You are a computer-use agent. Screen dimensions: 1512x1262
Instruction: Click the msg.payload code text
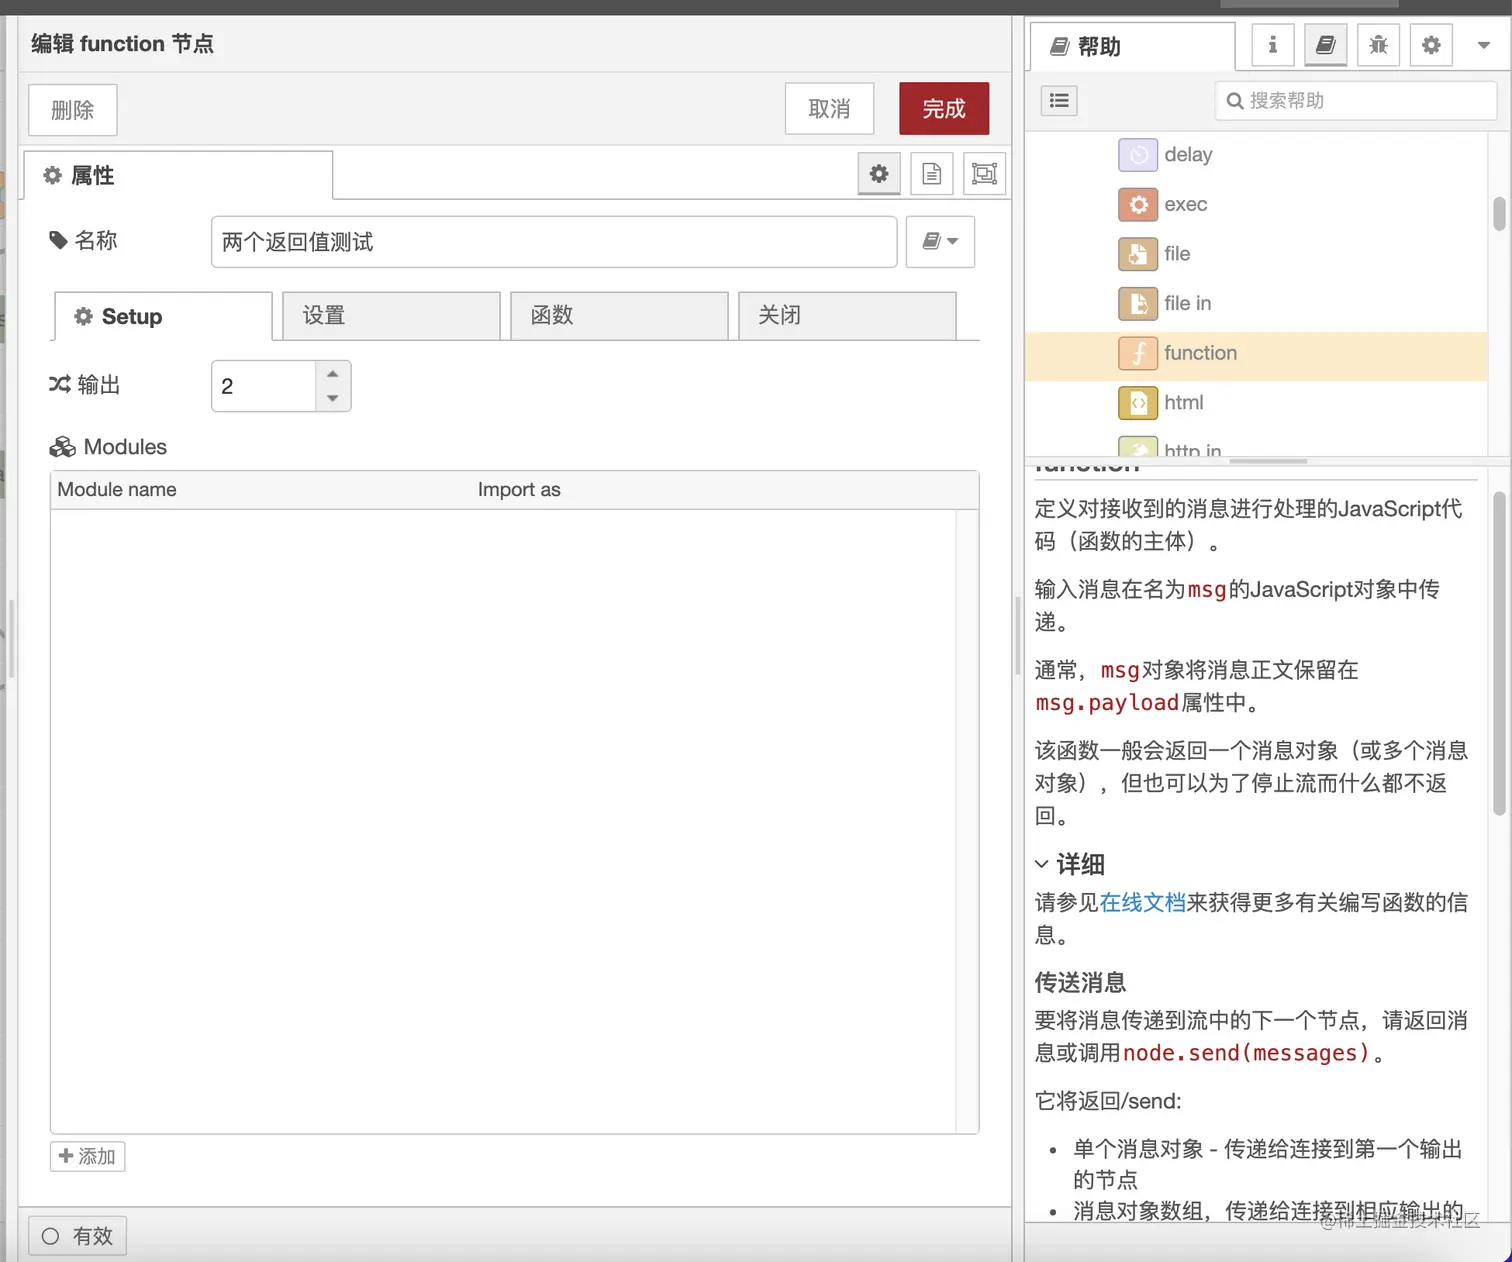coord(1107,703)
